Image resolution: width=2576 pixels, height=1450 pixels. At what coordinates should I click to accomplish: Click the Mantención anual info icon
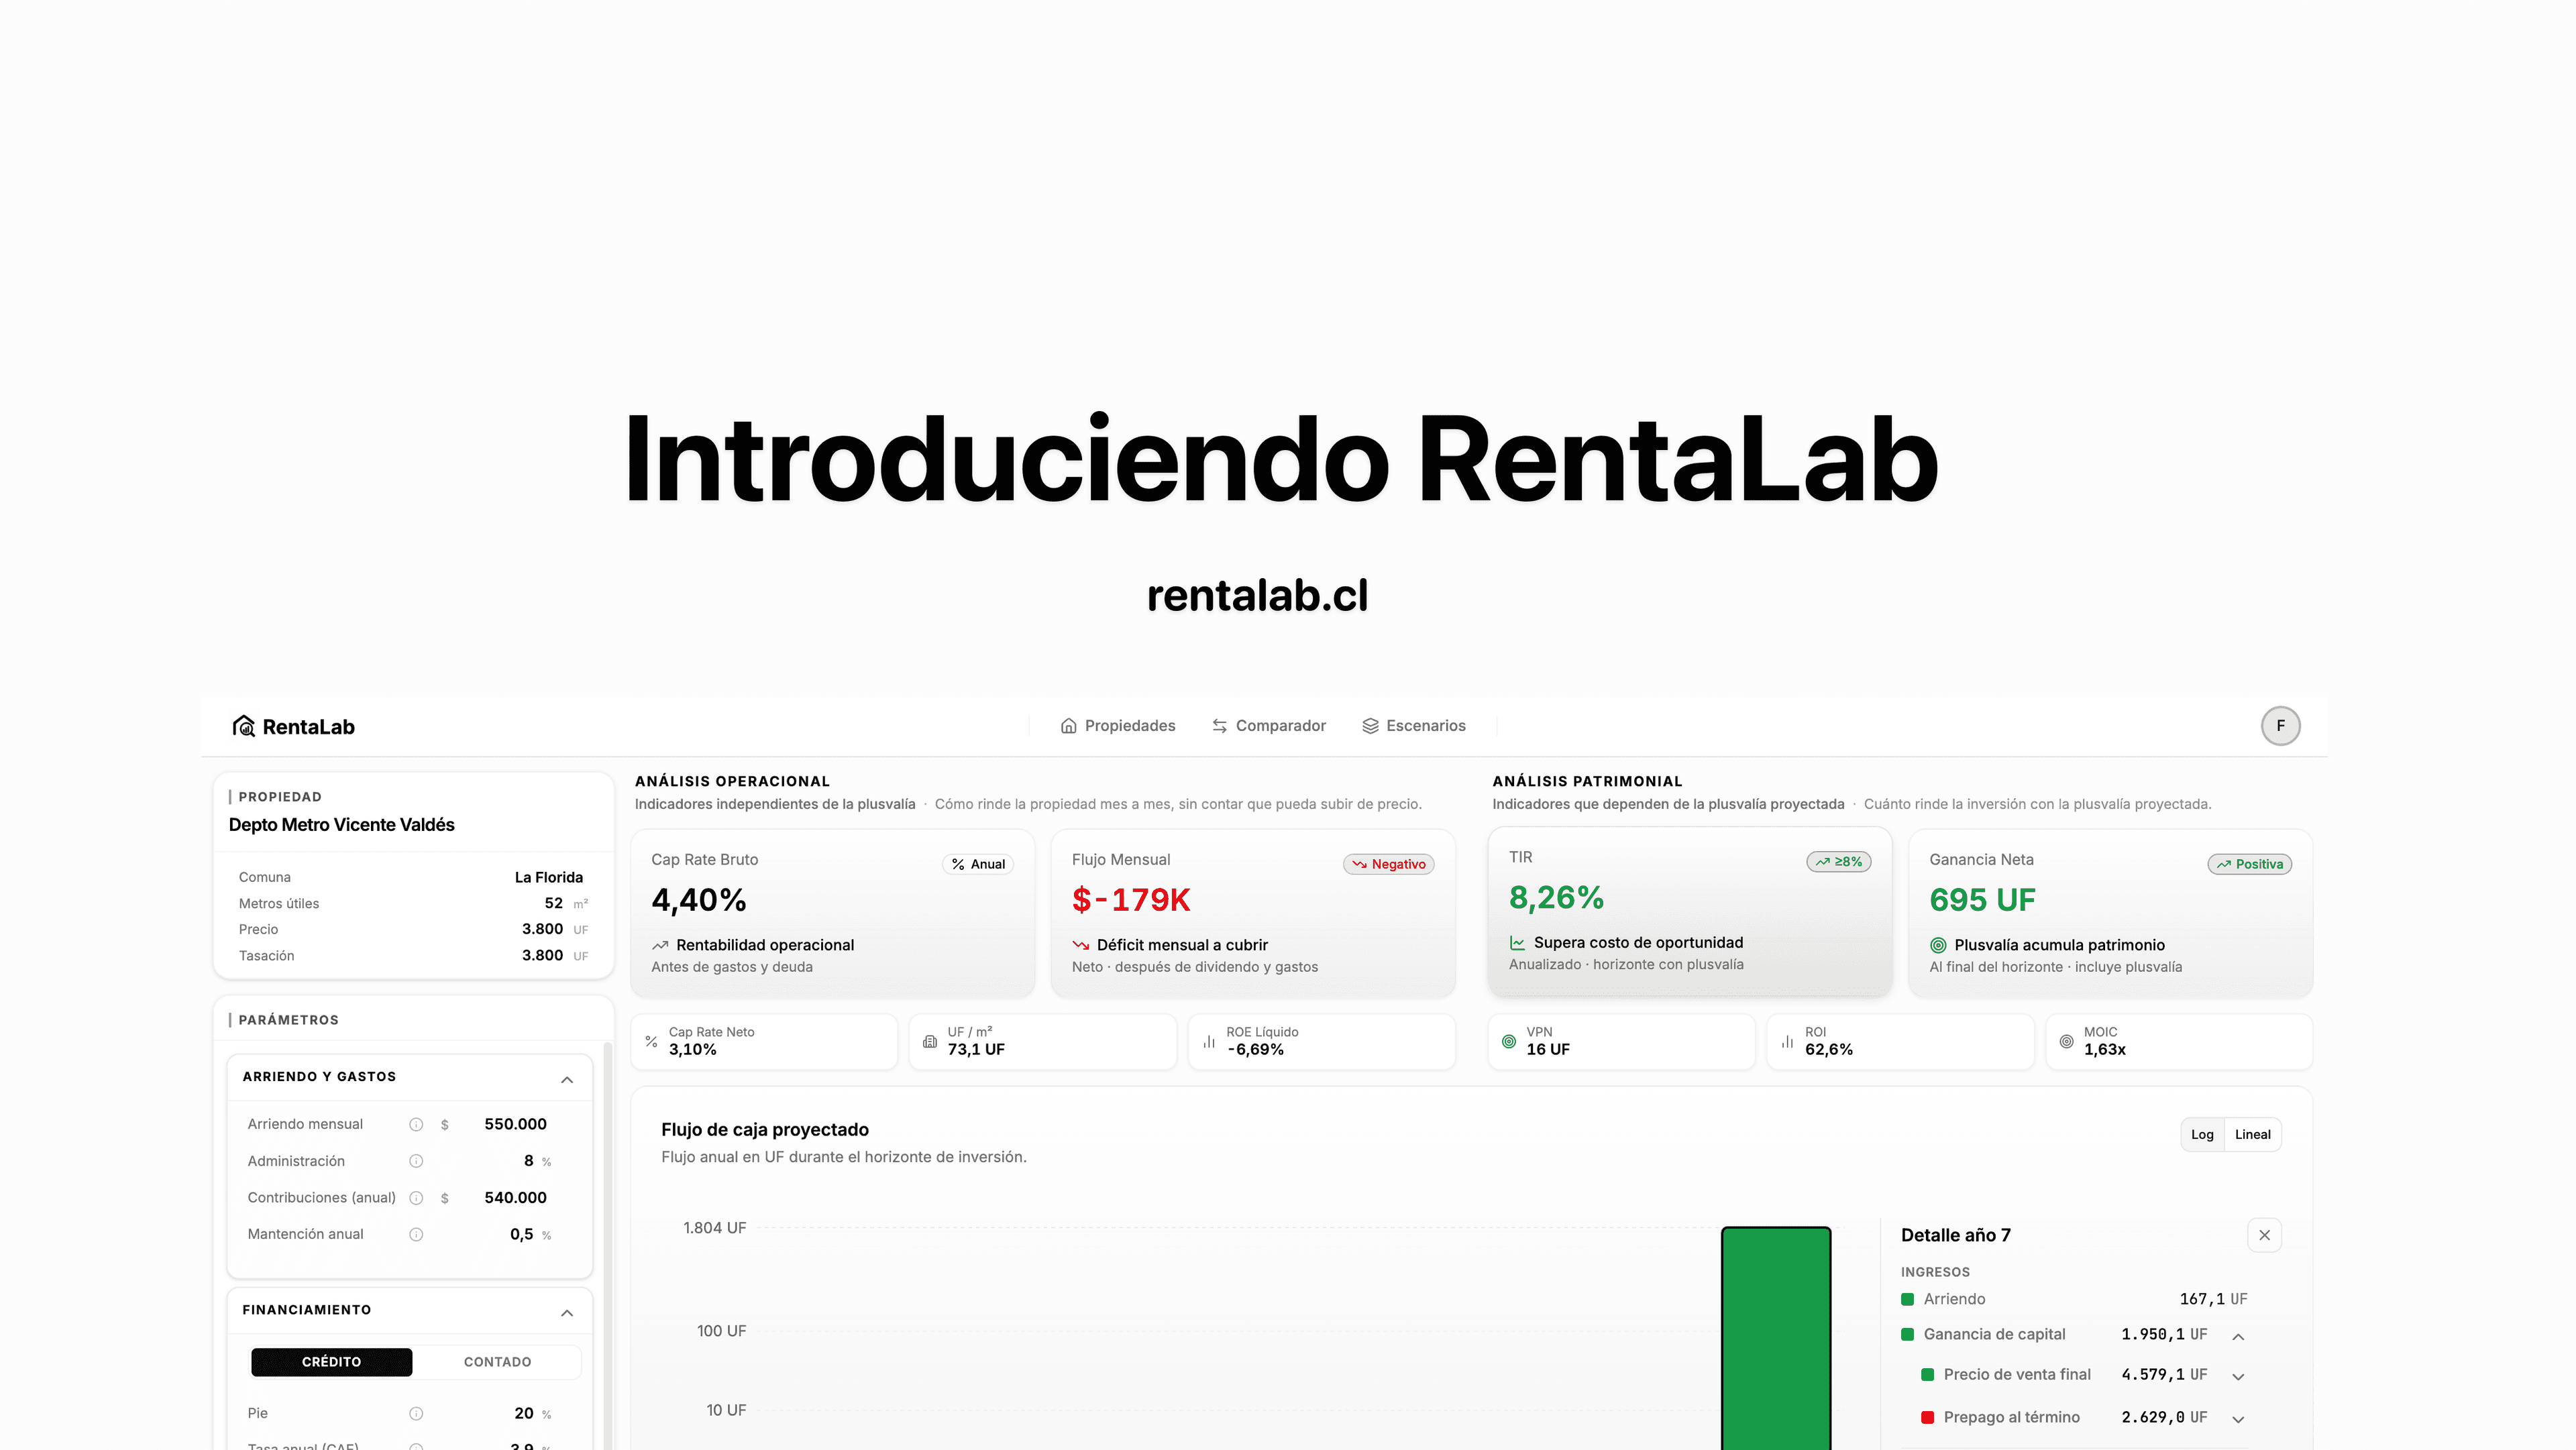pos(416,1235)
